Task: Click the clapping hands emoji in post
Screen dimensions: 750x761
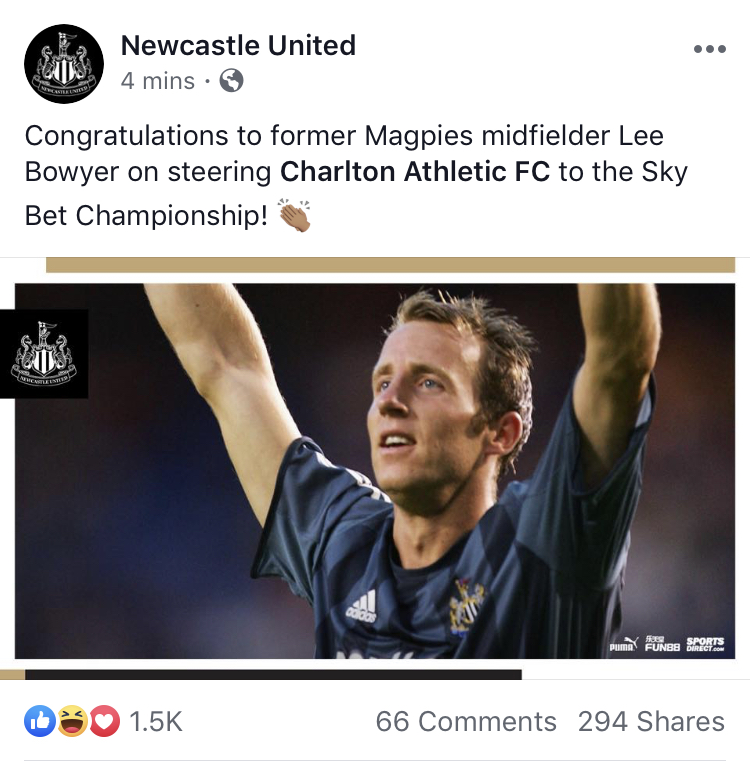Action: coord(294,215)
